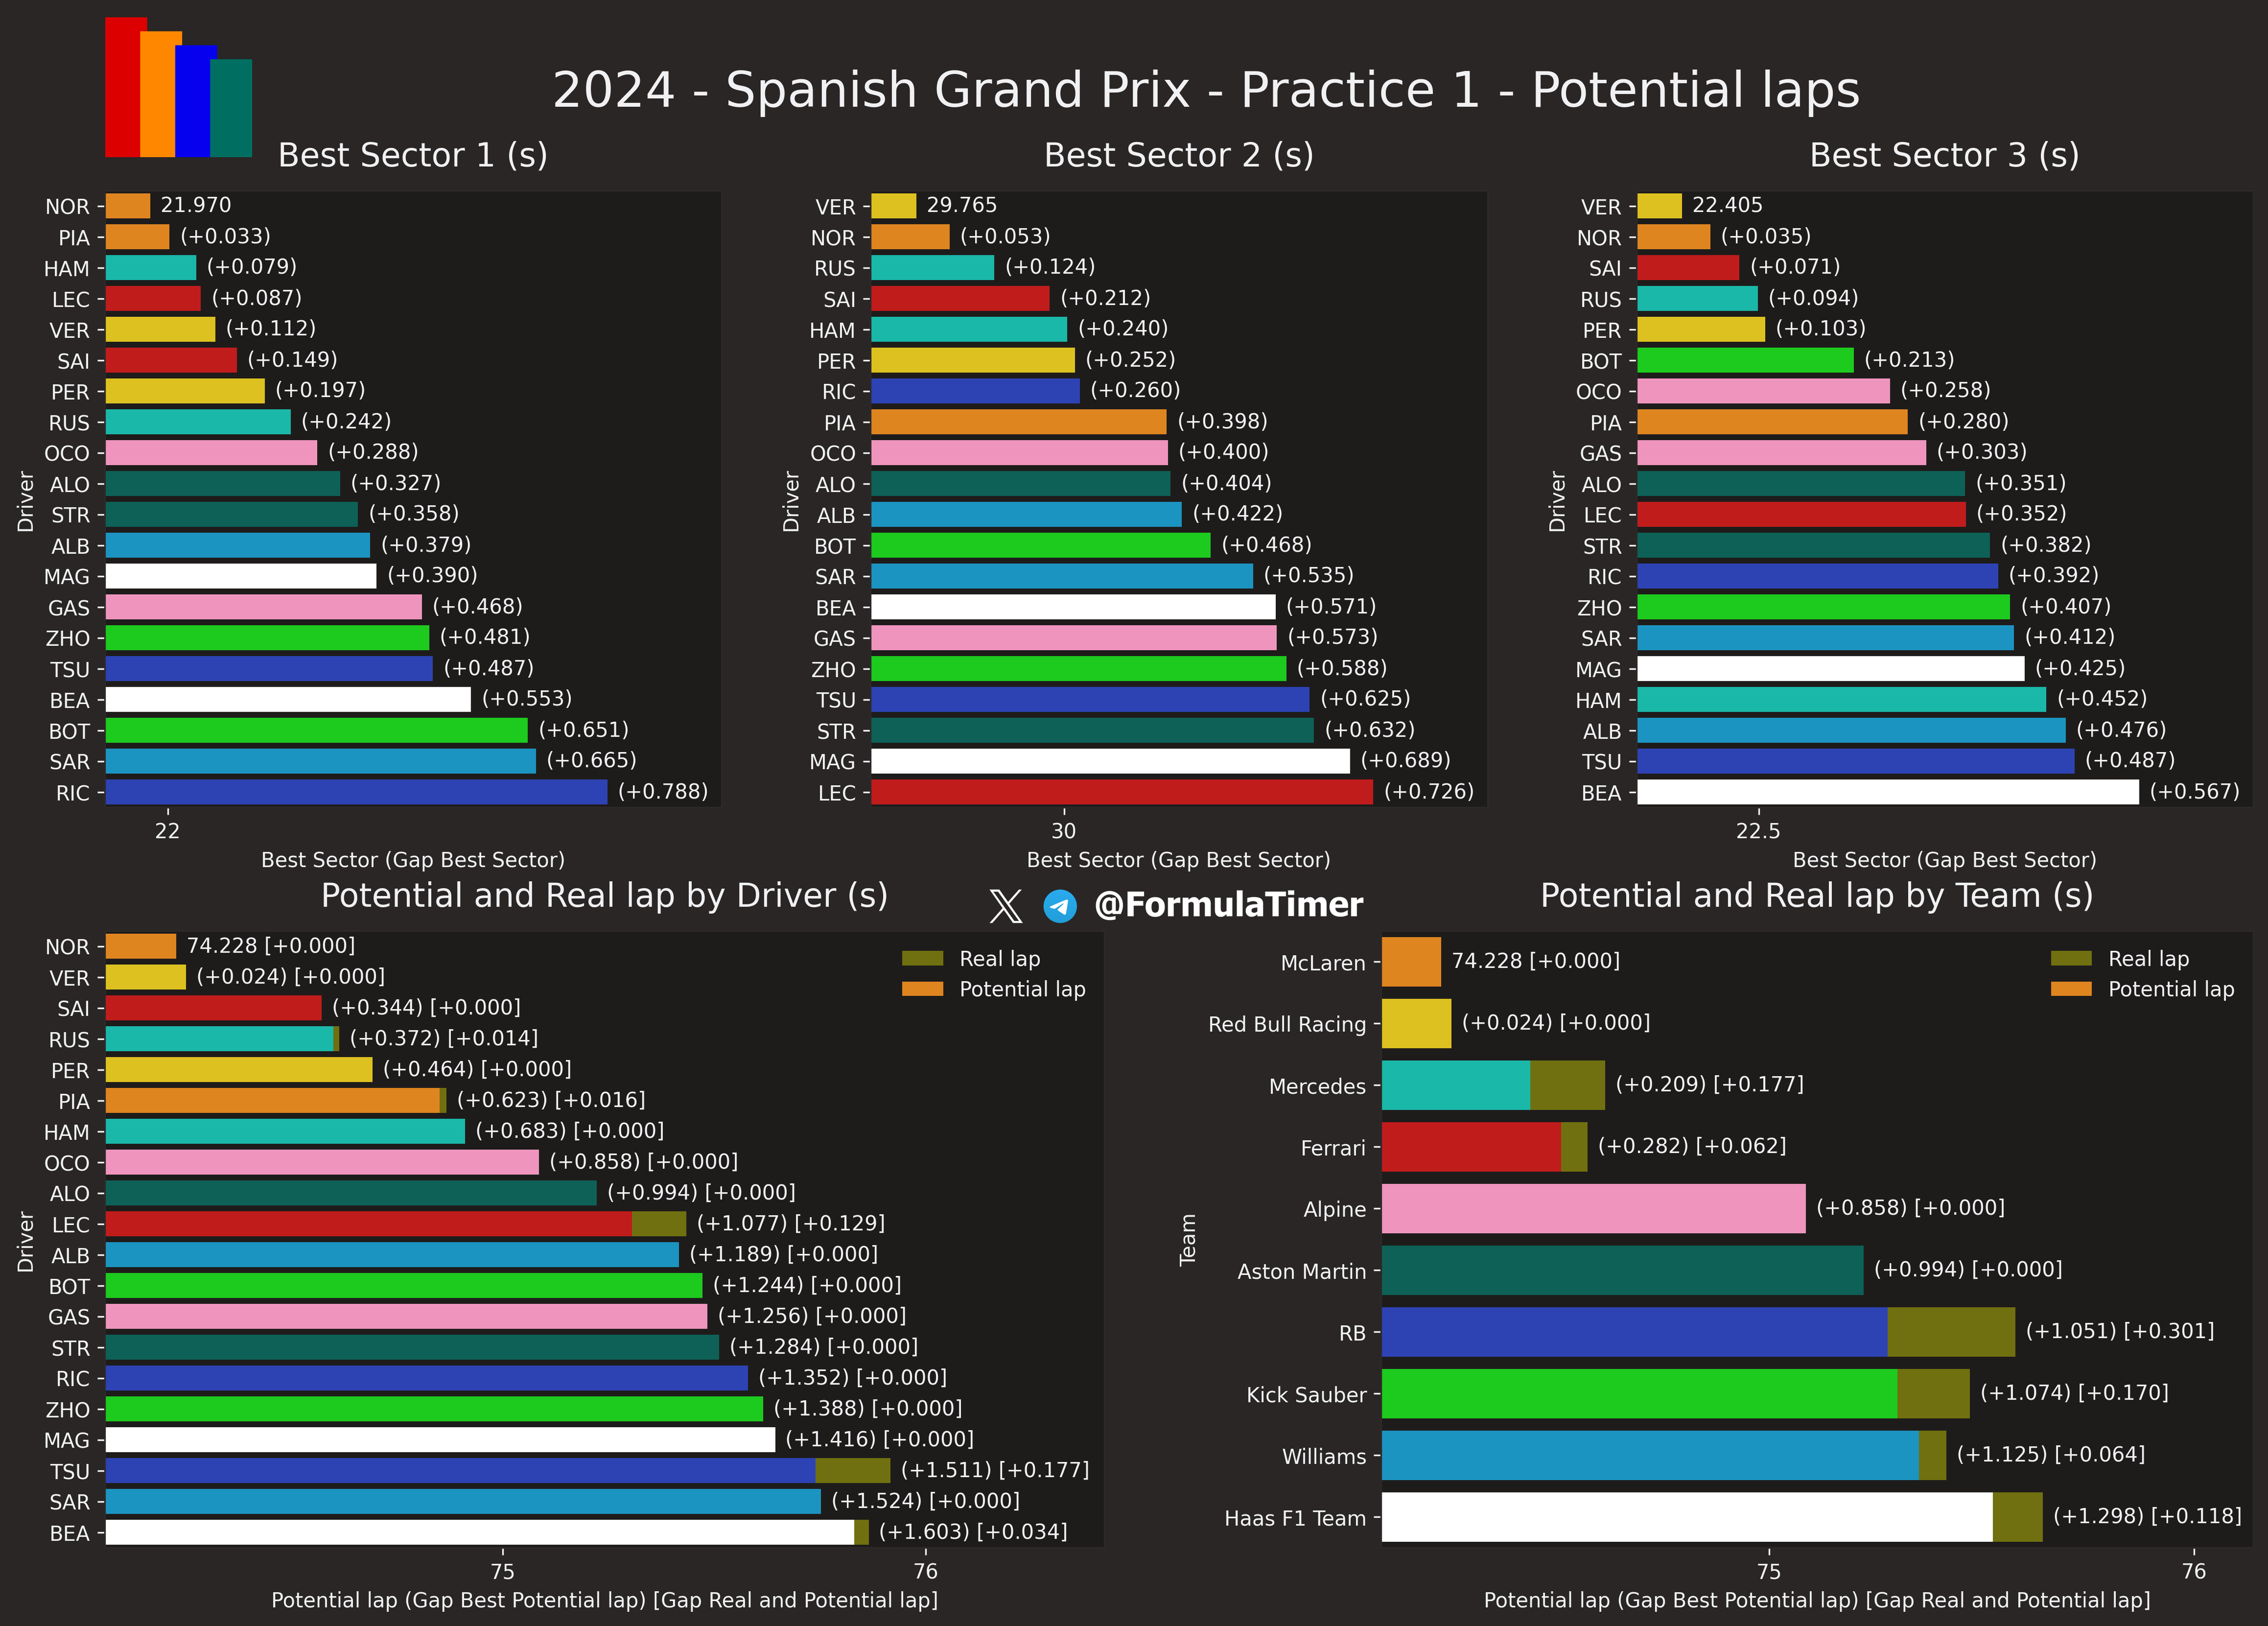
Task: Click the Telegram logo icon
Action: [1060, 906]
